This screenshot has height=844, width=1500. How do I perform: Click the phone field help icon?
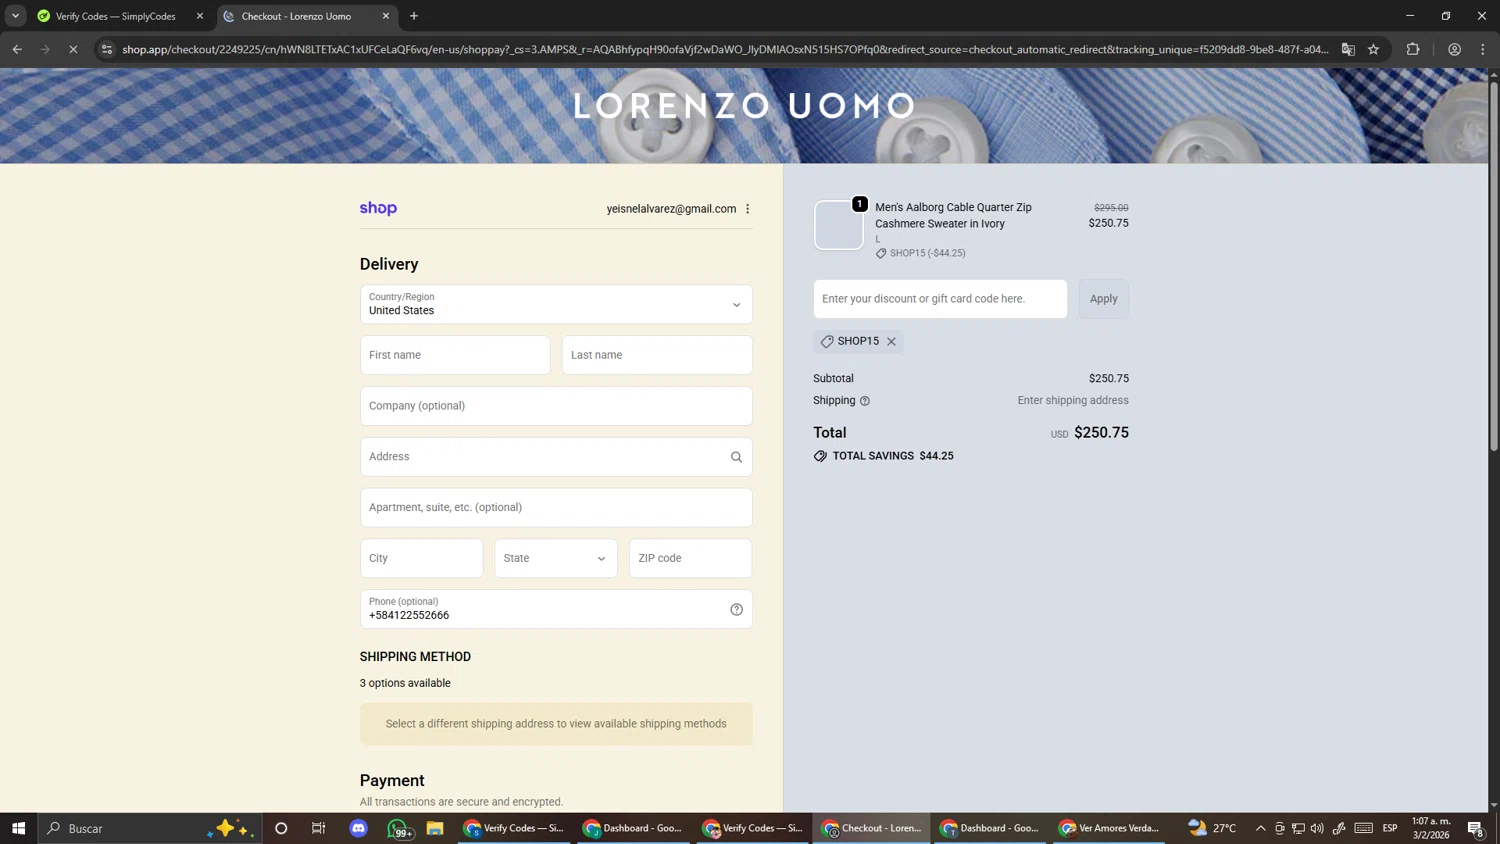[736, 609]
